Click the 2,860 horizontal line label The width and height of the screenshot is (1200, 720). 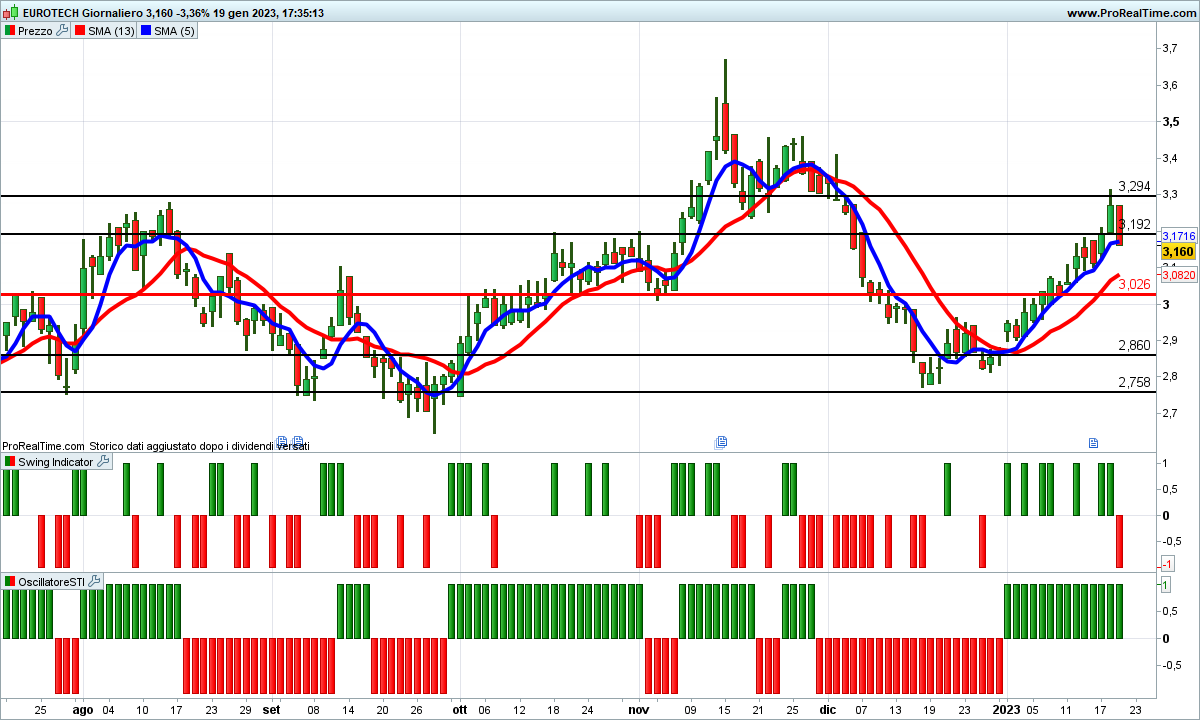point(1134,345)
